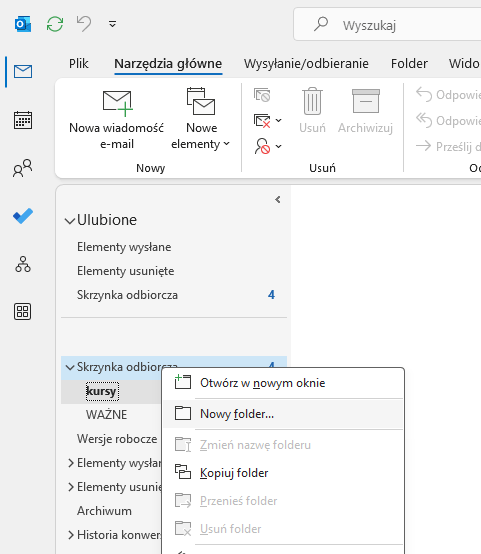Select the kursy subfolder
This screenshot has width=481, height=554.
point(101,391)
